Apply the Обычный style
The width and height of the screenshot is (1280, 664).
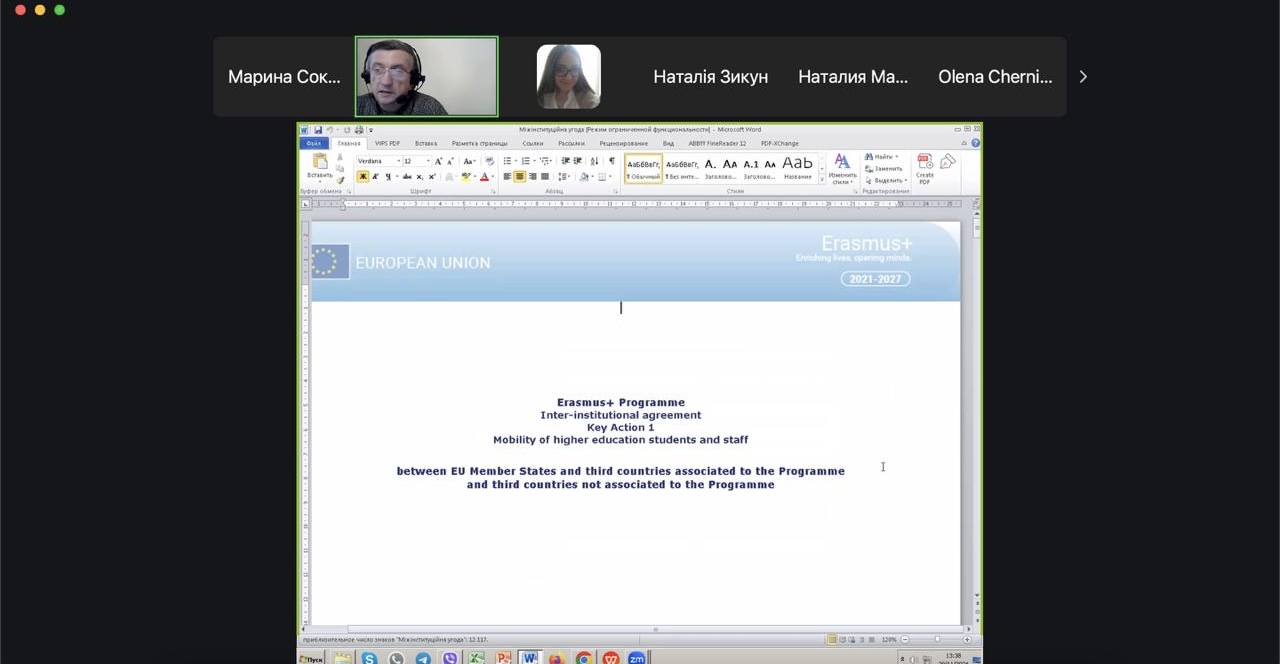644,168
